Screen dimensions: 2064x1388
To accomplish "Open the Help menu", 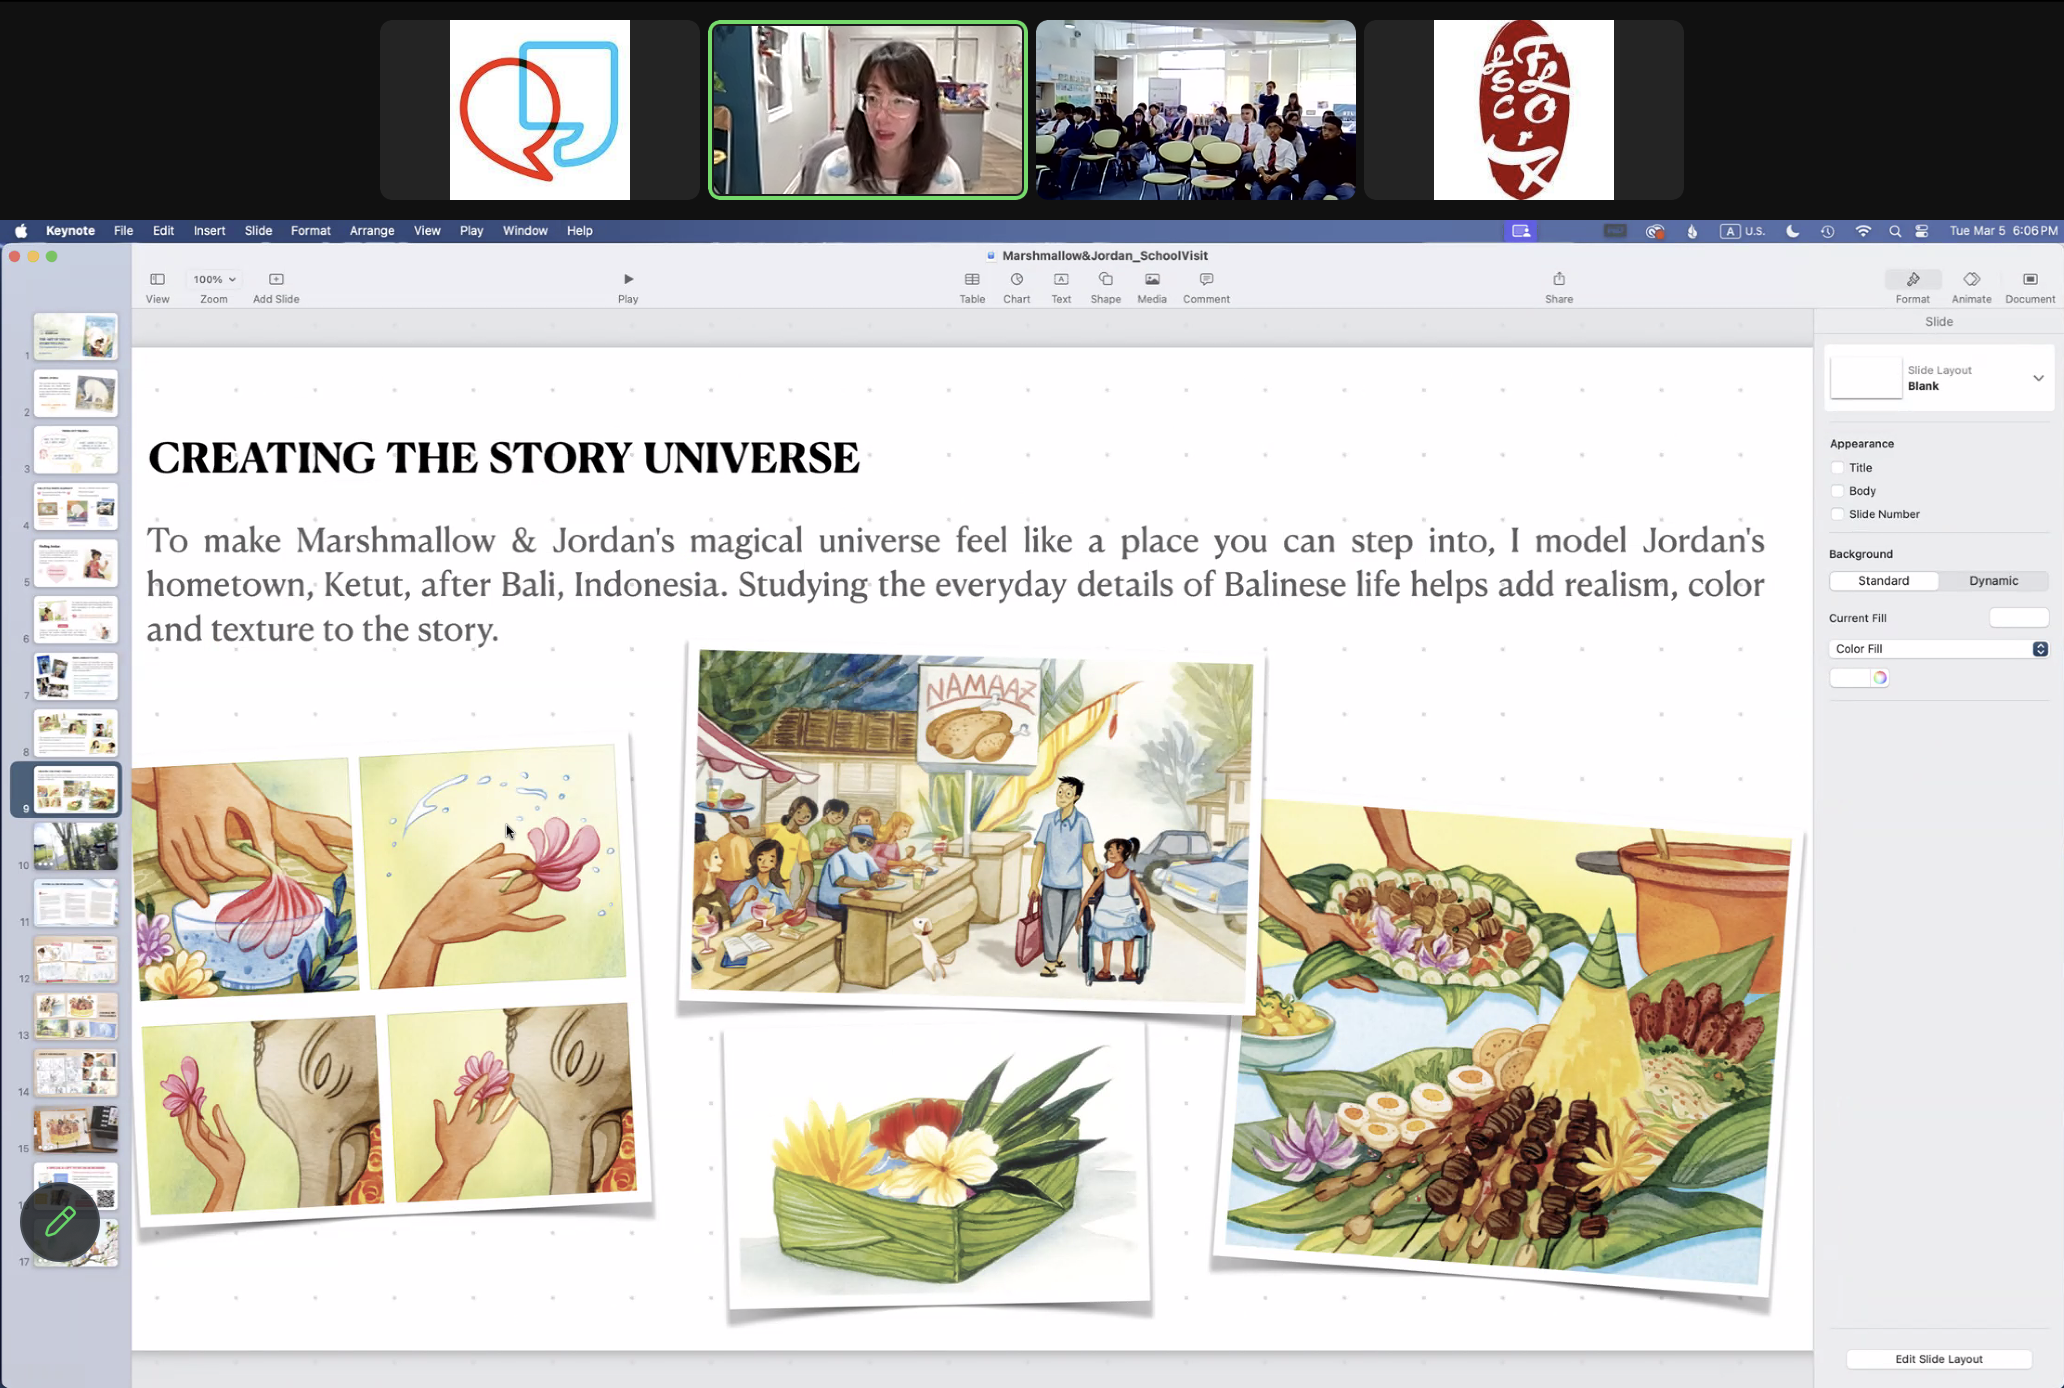I will point(579,230).
